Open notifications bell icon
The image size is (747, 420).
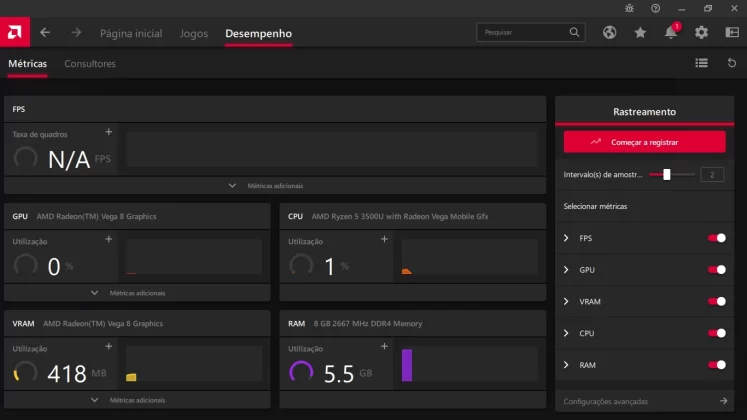671,32
